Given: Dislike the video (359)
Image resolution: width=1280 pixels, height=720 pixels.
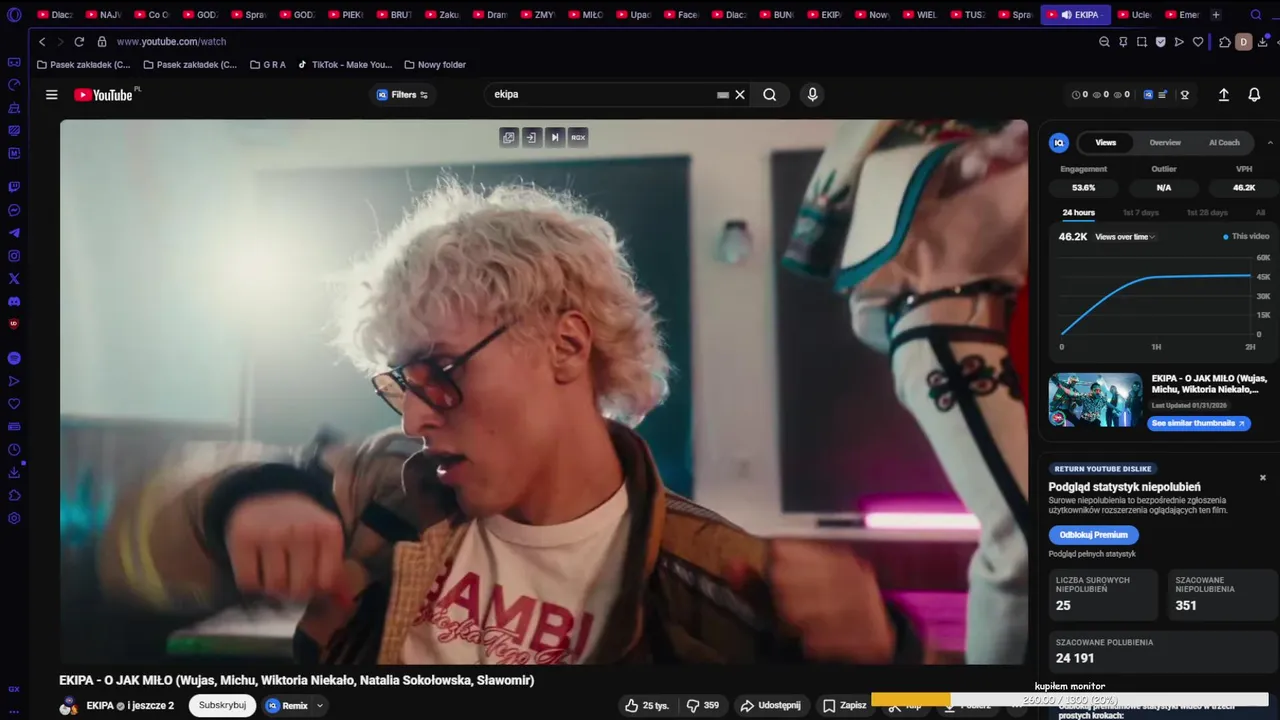Looking at the screenshot, I should click(703, 705).
